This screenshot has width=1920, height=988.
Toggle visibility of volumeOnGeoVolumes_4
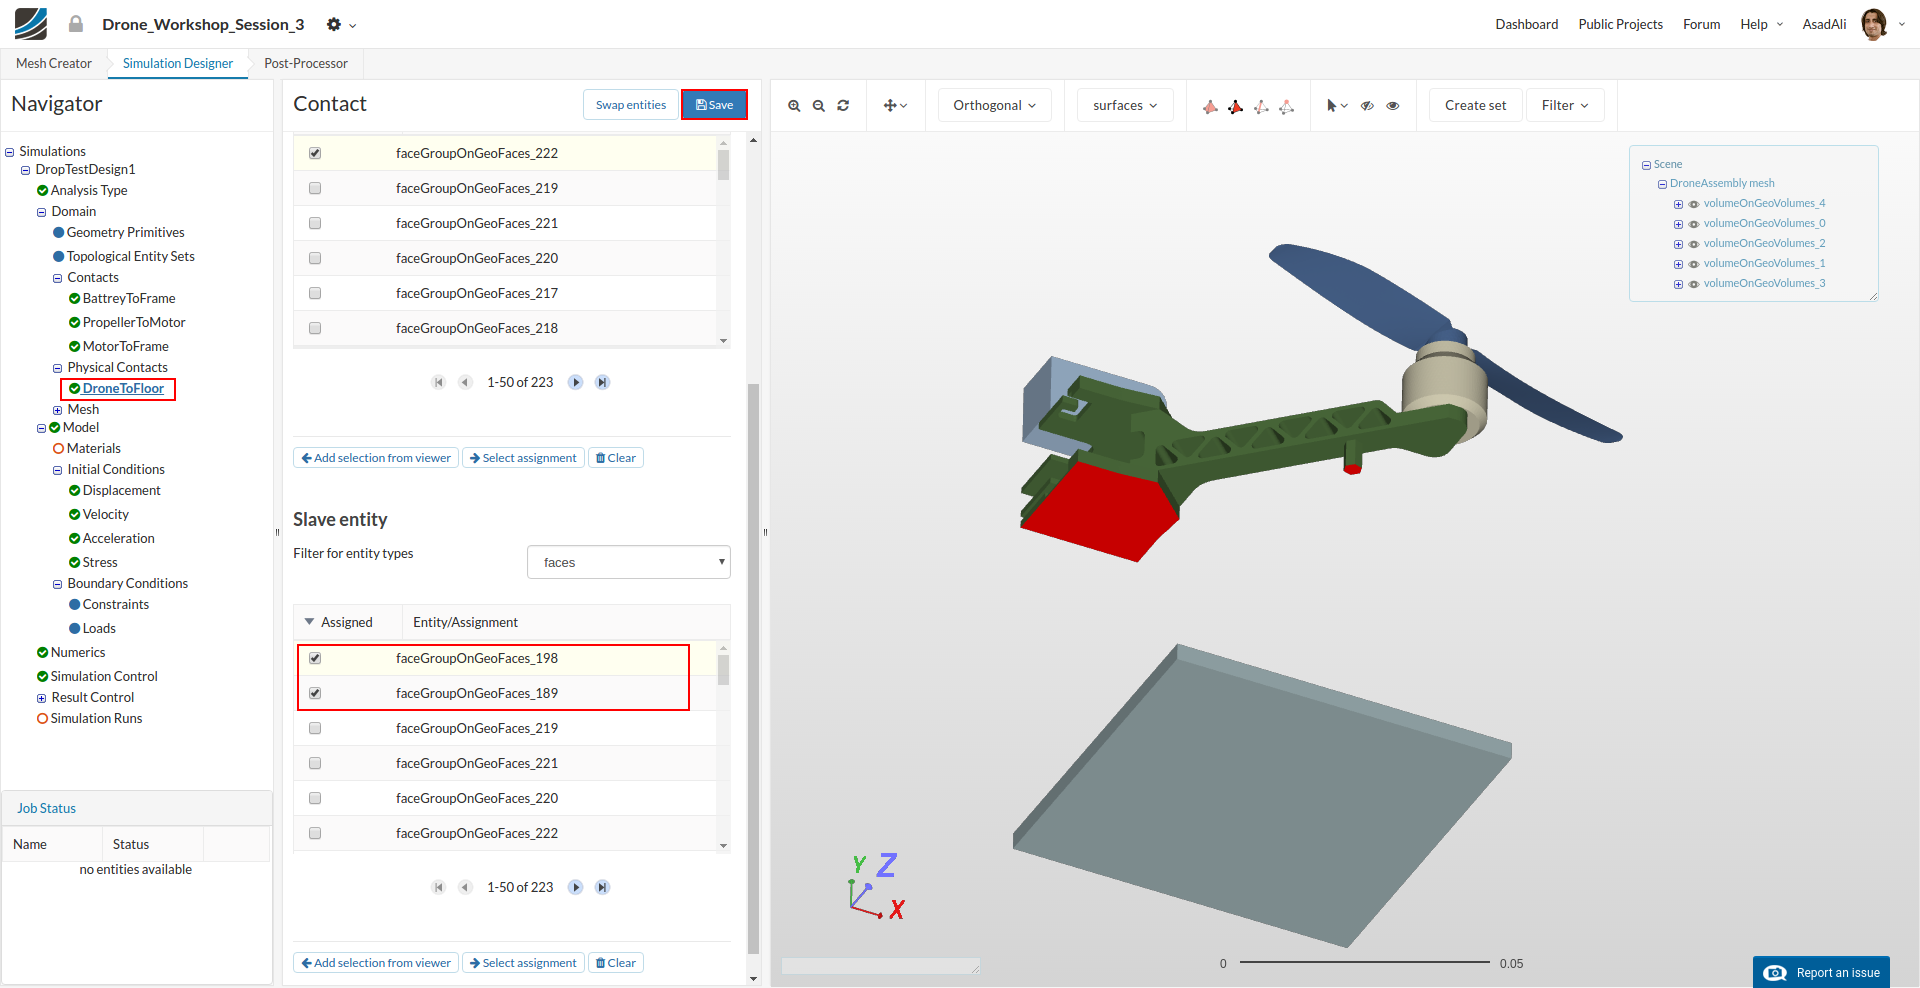click(1694, 204)
